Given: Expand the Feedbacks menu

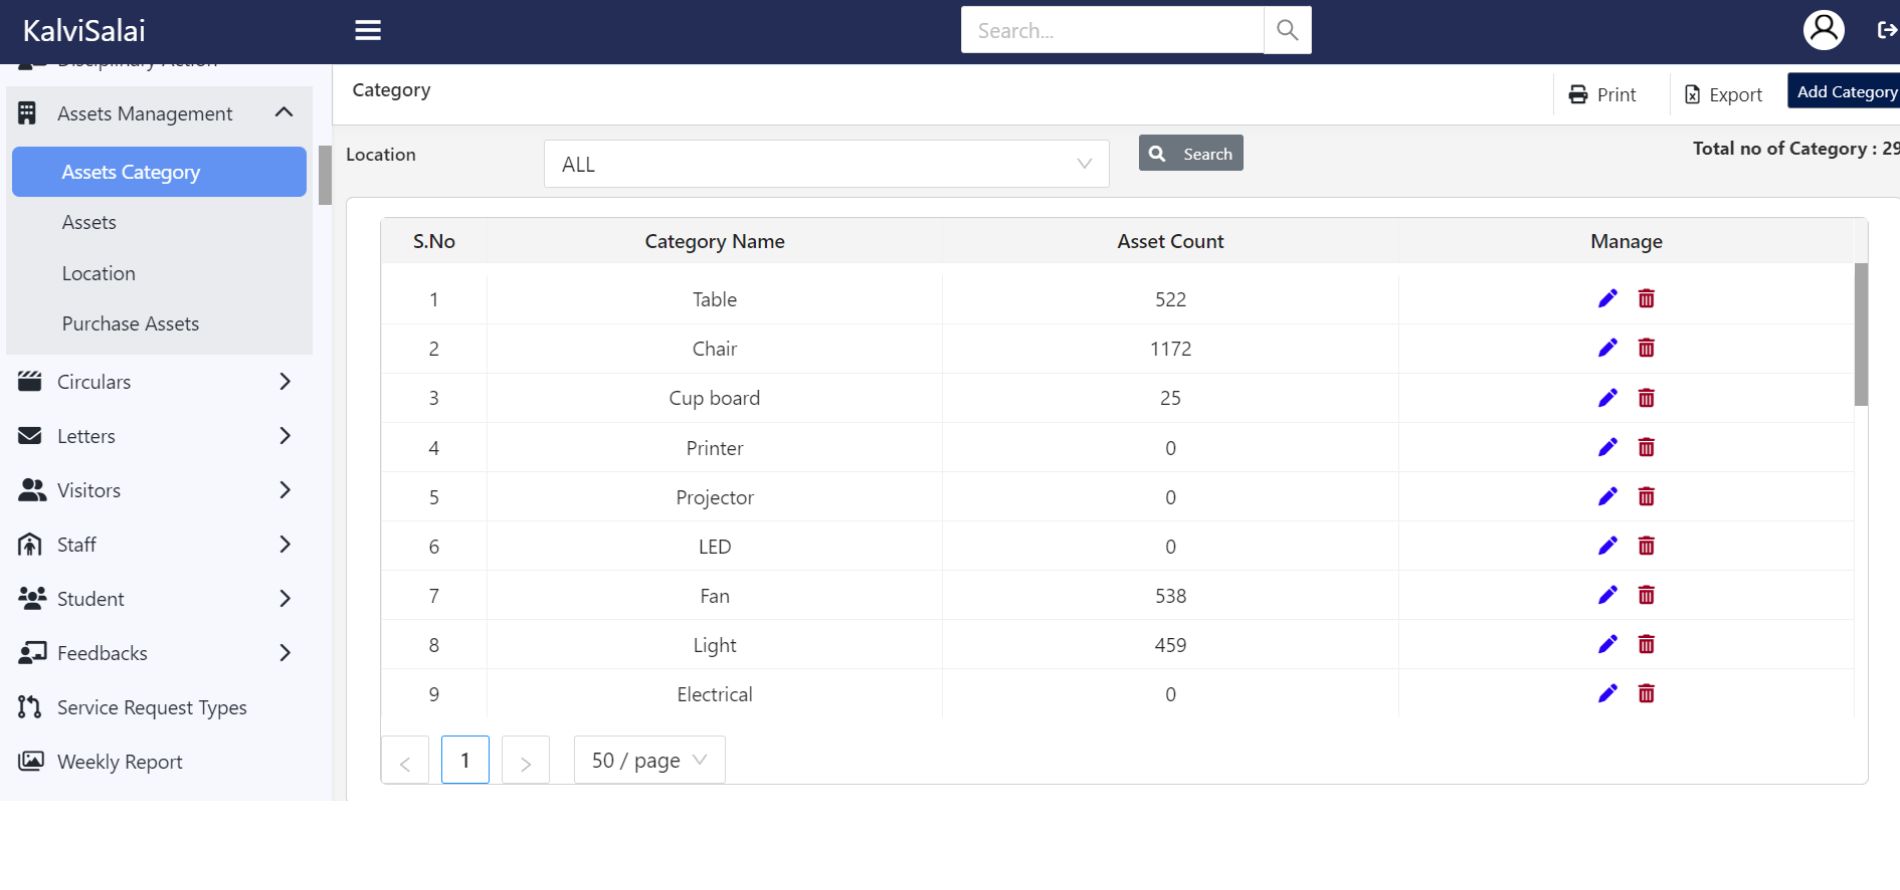Looking at the screenshot, I should [285, 653].
